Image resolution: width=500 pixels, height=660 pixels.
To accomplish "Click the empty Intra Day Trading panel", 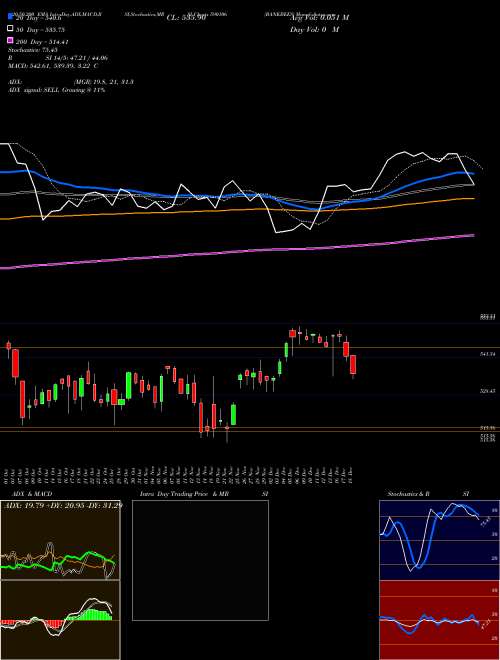I will (x=200, y=560).
